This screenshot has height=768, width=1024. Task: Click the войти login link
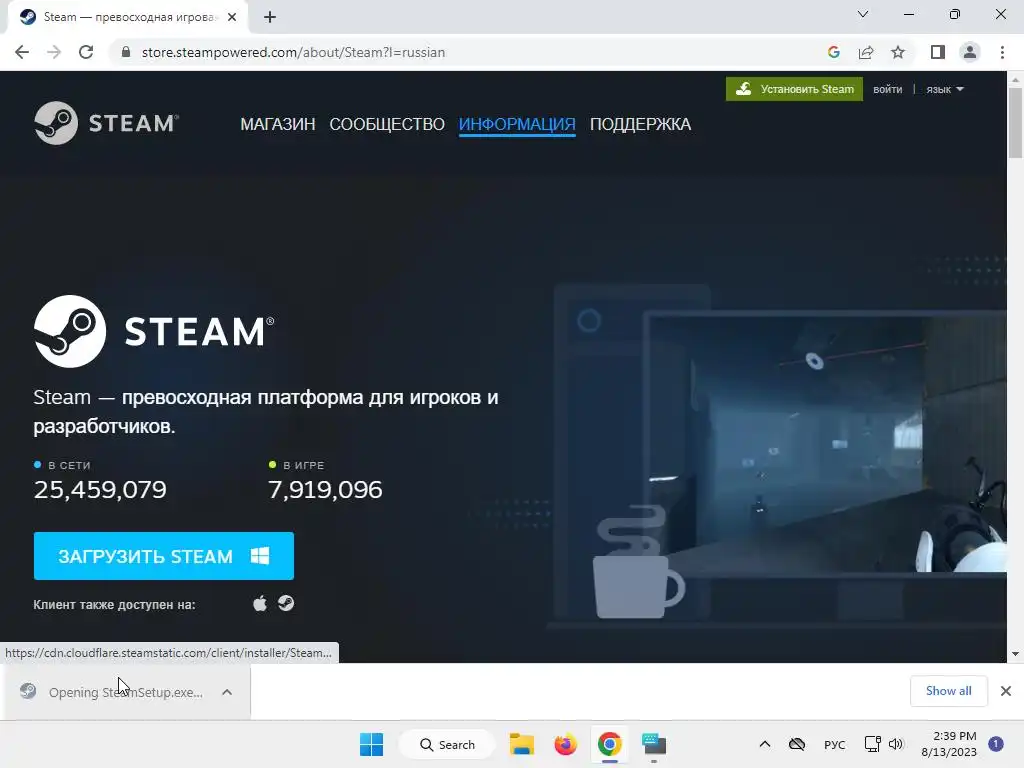coord(888,89)
